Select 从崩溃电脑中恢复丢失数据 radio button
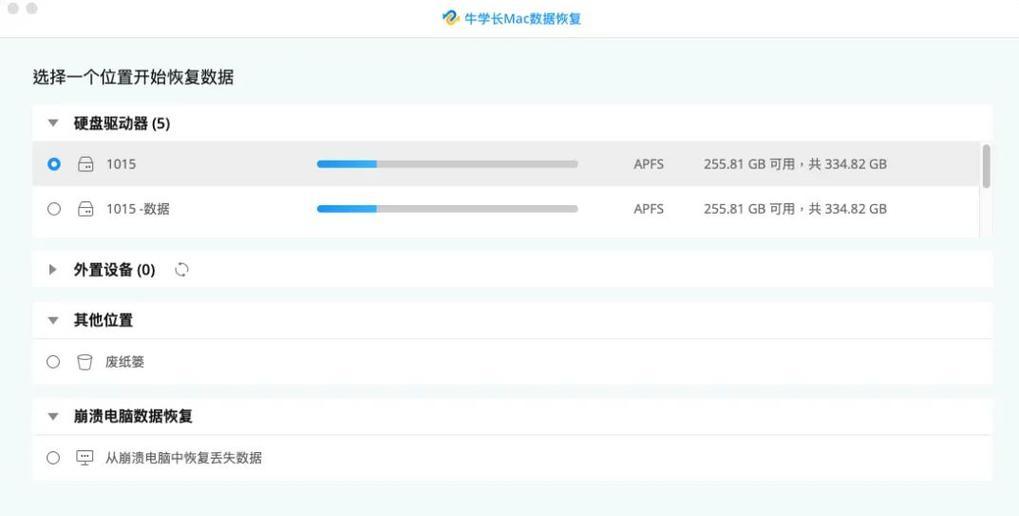This screenshot has height=516, width=1019. [53, 458]
